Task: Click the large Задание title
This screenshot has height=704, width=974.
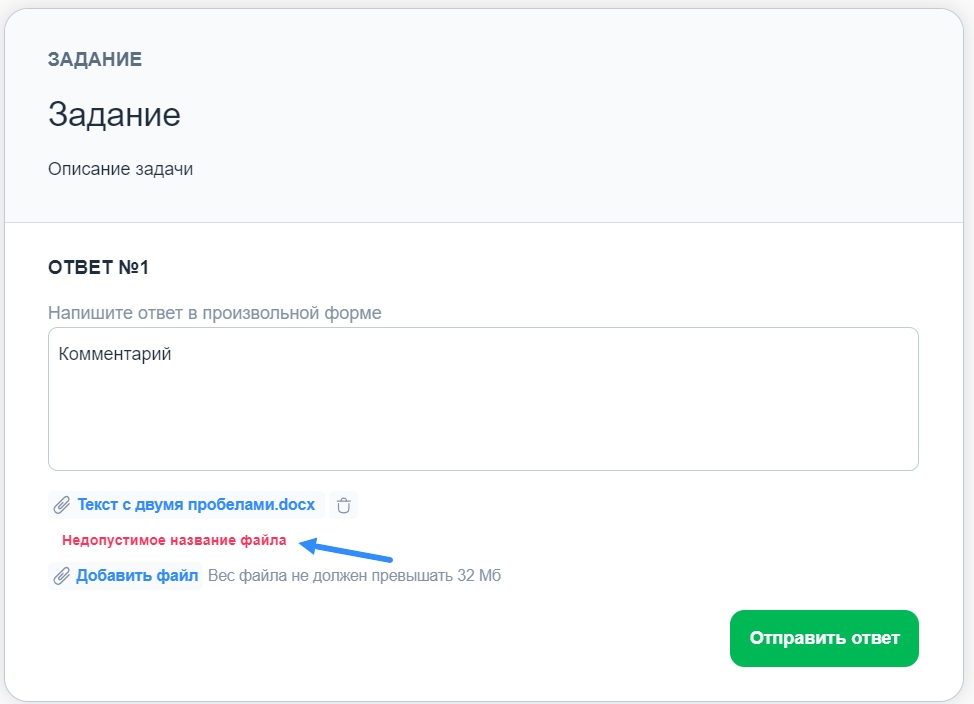Action: (x=114, y=115)
